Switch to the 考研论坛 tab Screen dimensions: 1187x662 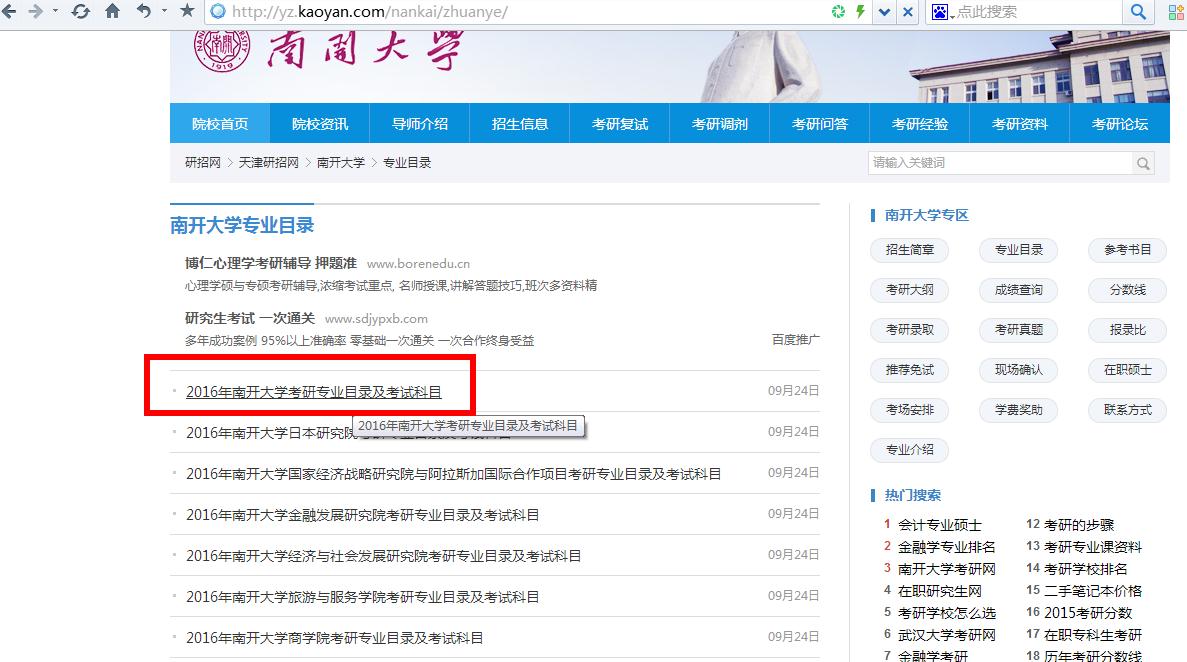tap(1118, 122)
